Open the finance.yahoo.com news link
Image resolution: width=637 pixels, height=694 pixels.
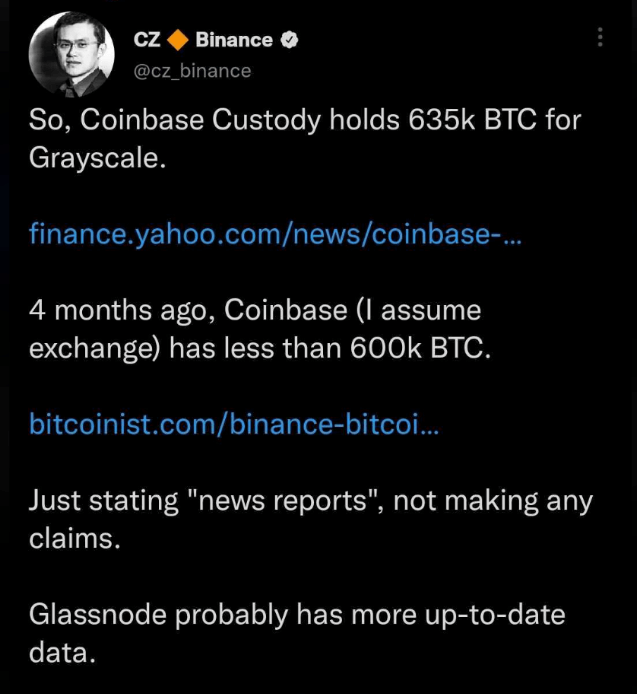click(271, 234)
